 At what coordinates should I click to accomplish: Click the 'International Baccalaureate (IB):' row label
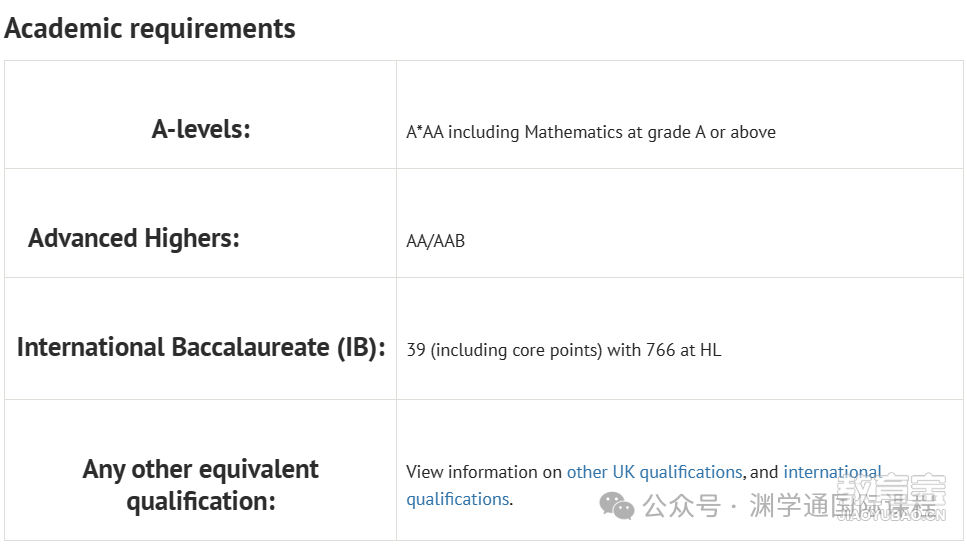point(201,347)
